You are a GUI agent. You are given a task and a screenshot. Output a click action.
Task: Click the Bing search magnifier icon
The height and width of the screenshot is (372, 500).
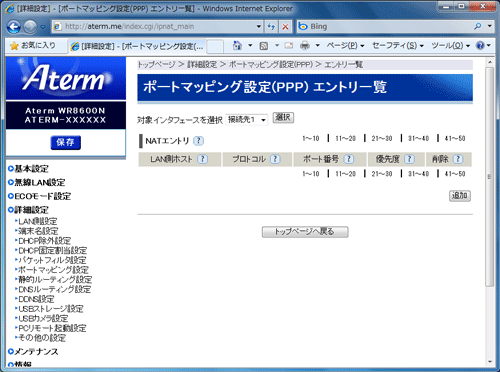click(478, 26)
